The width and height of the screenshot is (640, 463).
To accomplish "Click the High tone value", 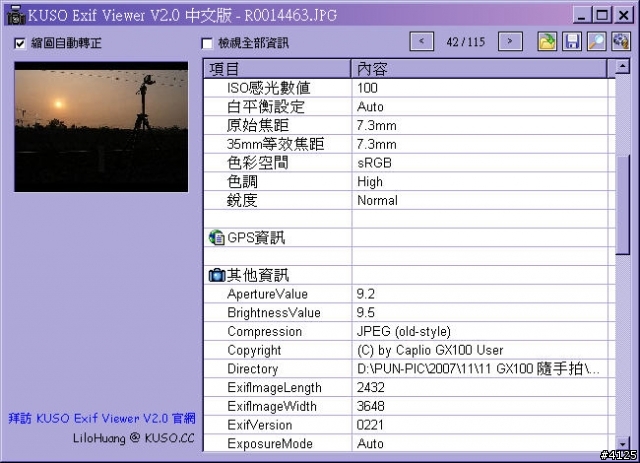I will [370, 182].
